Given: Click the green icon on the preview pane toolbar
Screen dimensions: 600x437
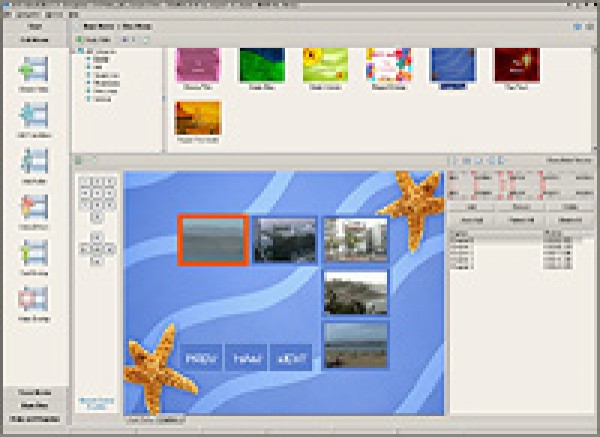Looking at the screenshot, I should click(78, 160).
